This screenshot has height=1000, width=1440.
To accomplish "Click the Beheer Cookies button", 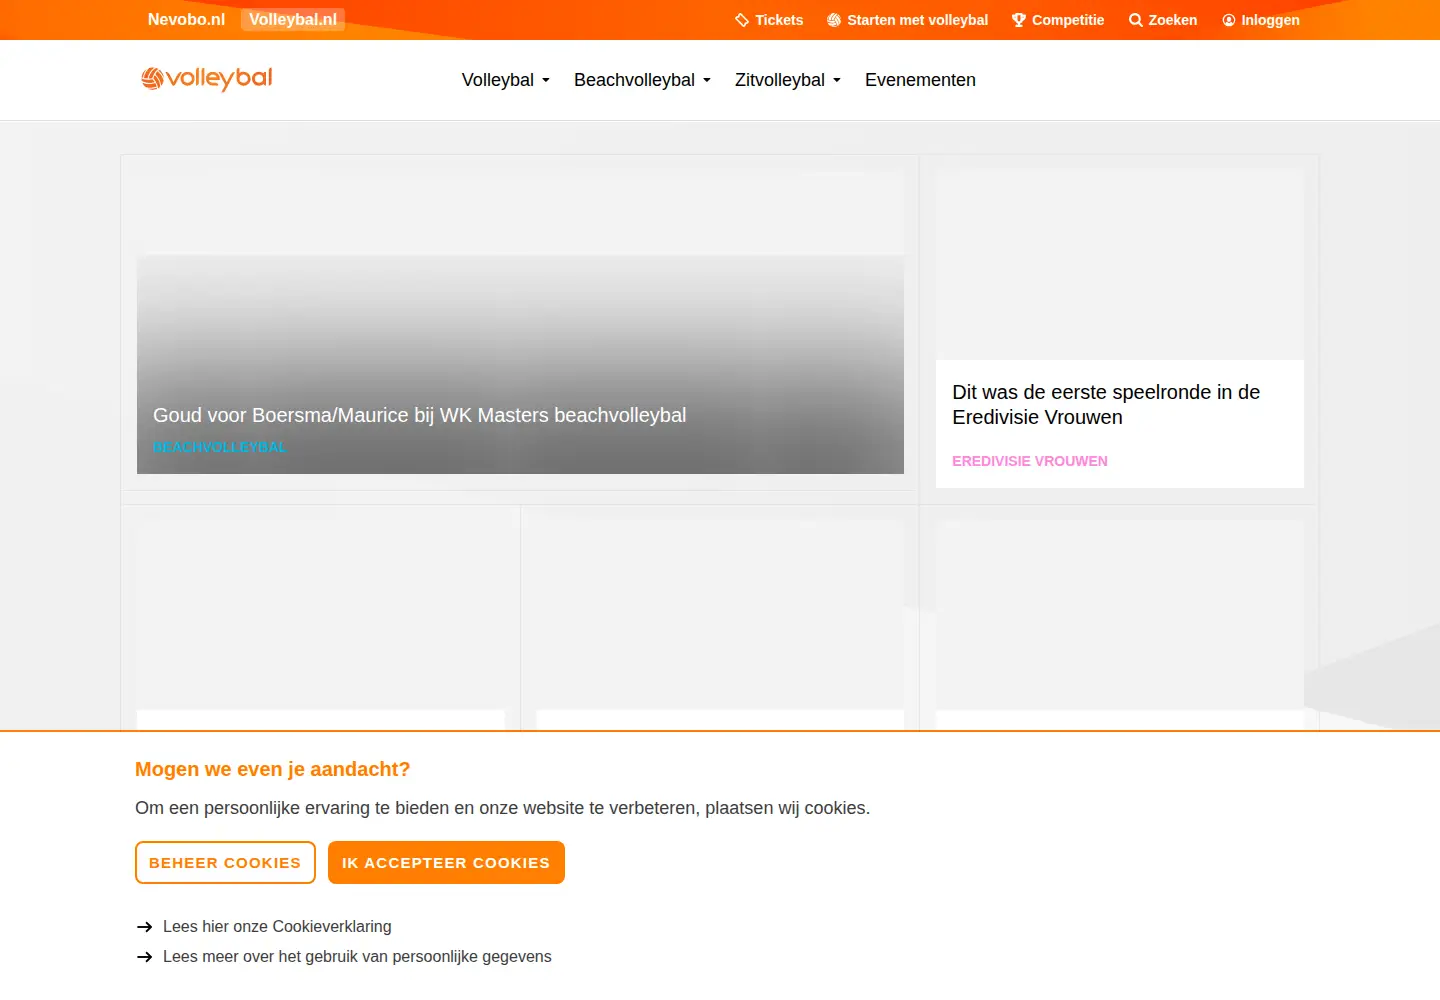I will [x=225, y=862].
